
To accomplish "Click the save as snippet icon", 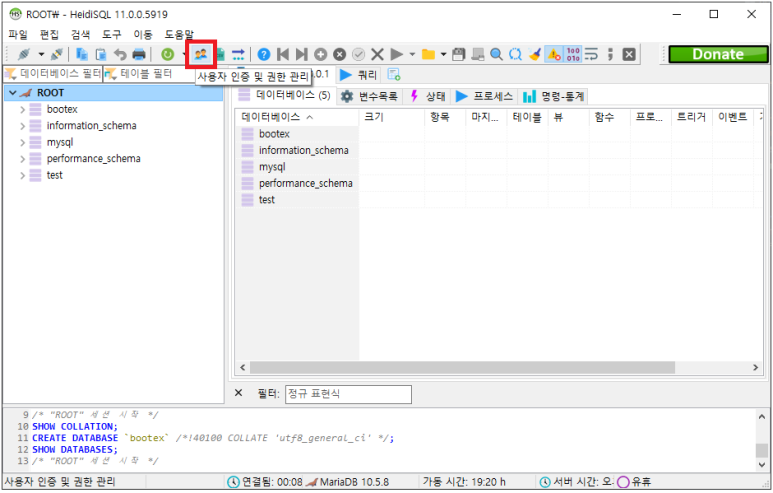I will [x=477, y=54].
